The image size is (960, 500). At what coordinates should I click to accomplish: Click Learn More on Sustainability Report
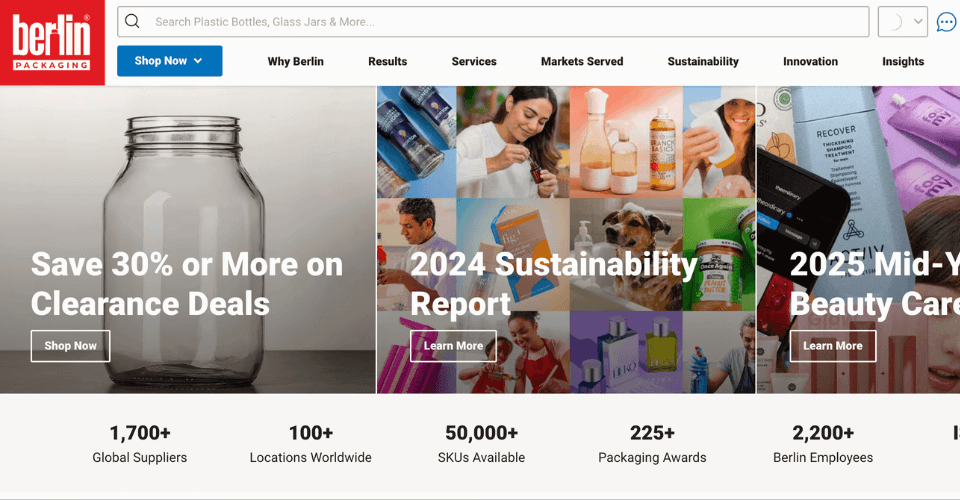click(x=453, y=346)
